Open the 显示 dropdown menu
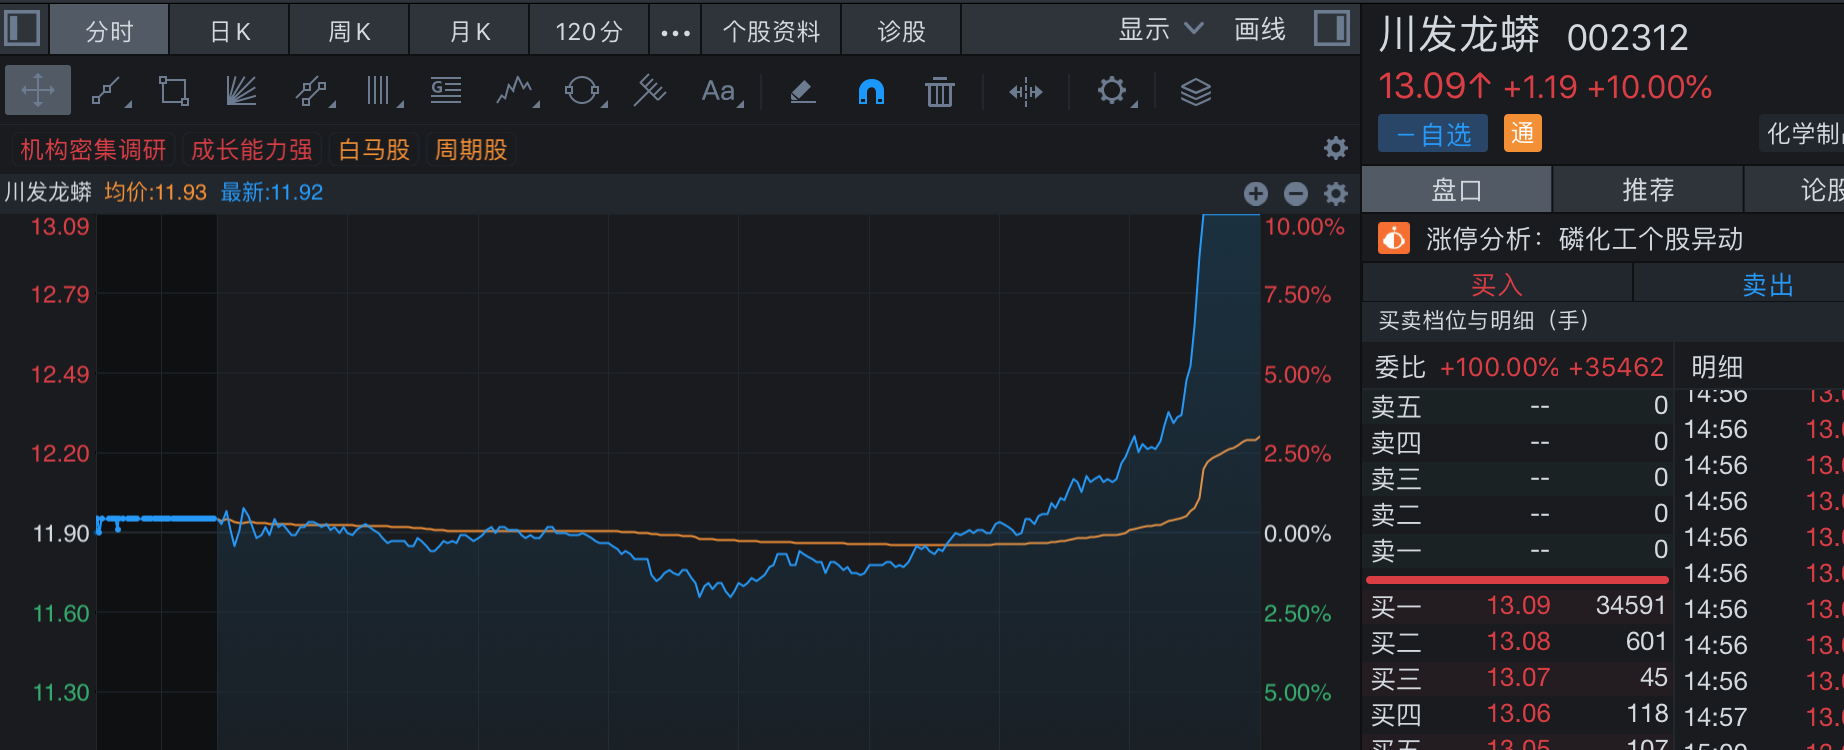Image resolution: width=1844 pixels, height=750 pixels. click(1160, 30)
